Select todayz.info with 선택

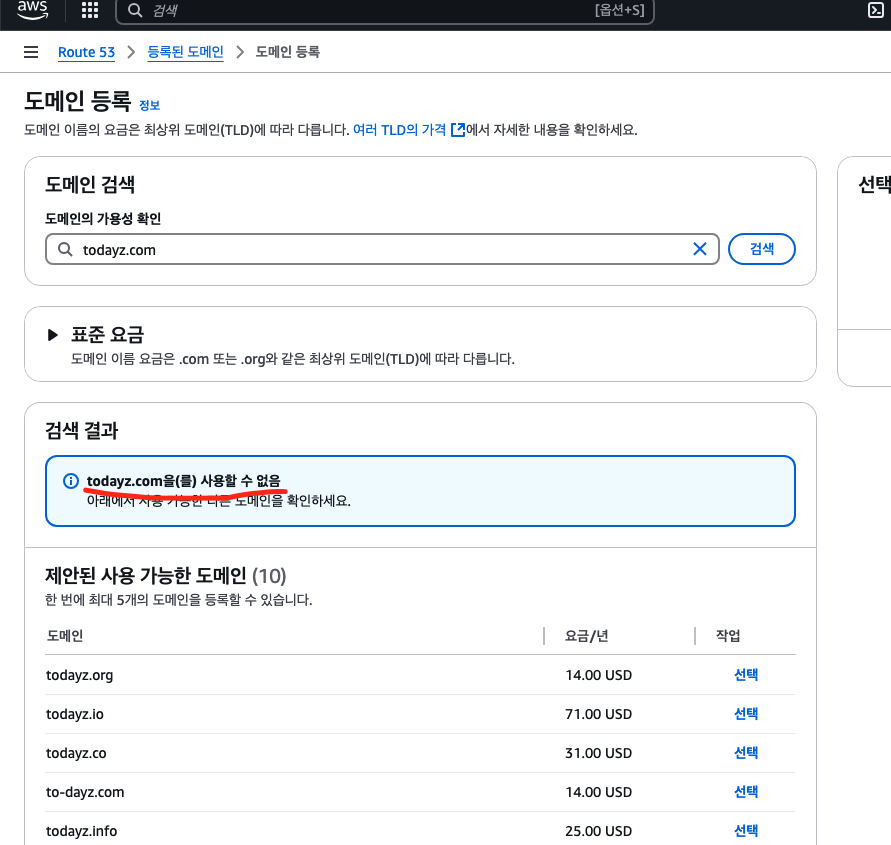[x=746, y=831]
